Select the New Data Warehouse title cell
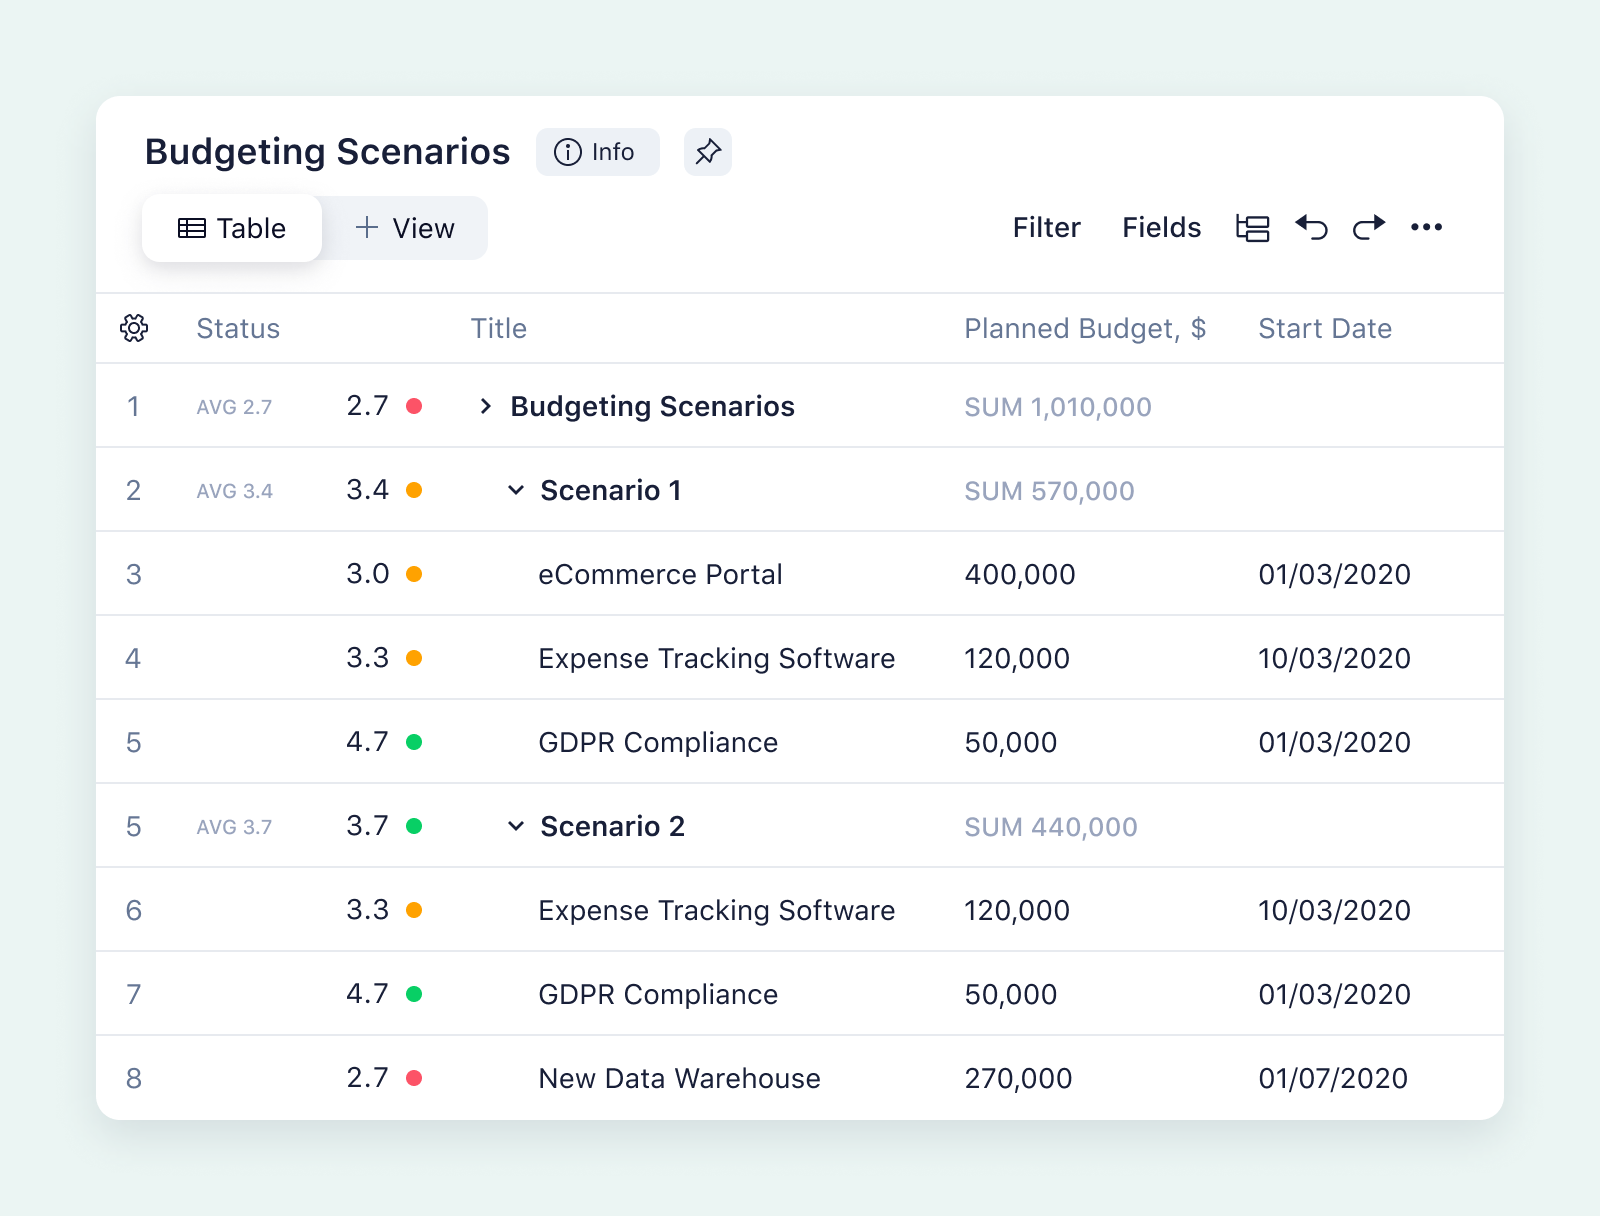The height and width of the screenshot is (1216, 1600). pos(679,1078)
